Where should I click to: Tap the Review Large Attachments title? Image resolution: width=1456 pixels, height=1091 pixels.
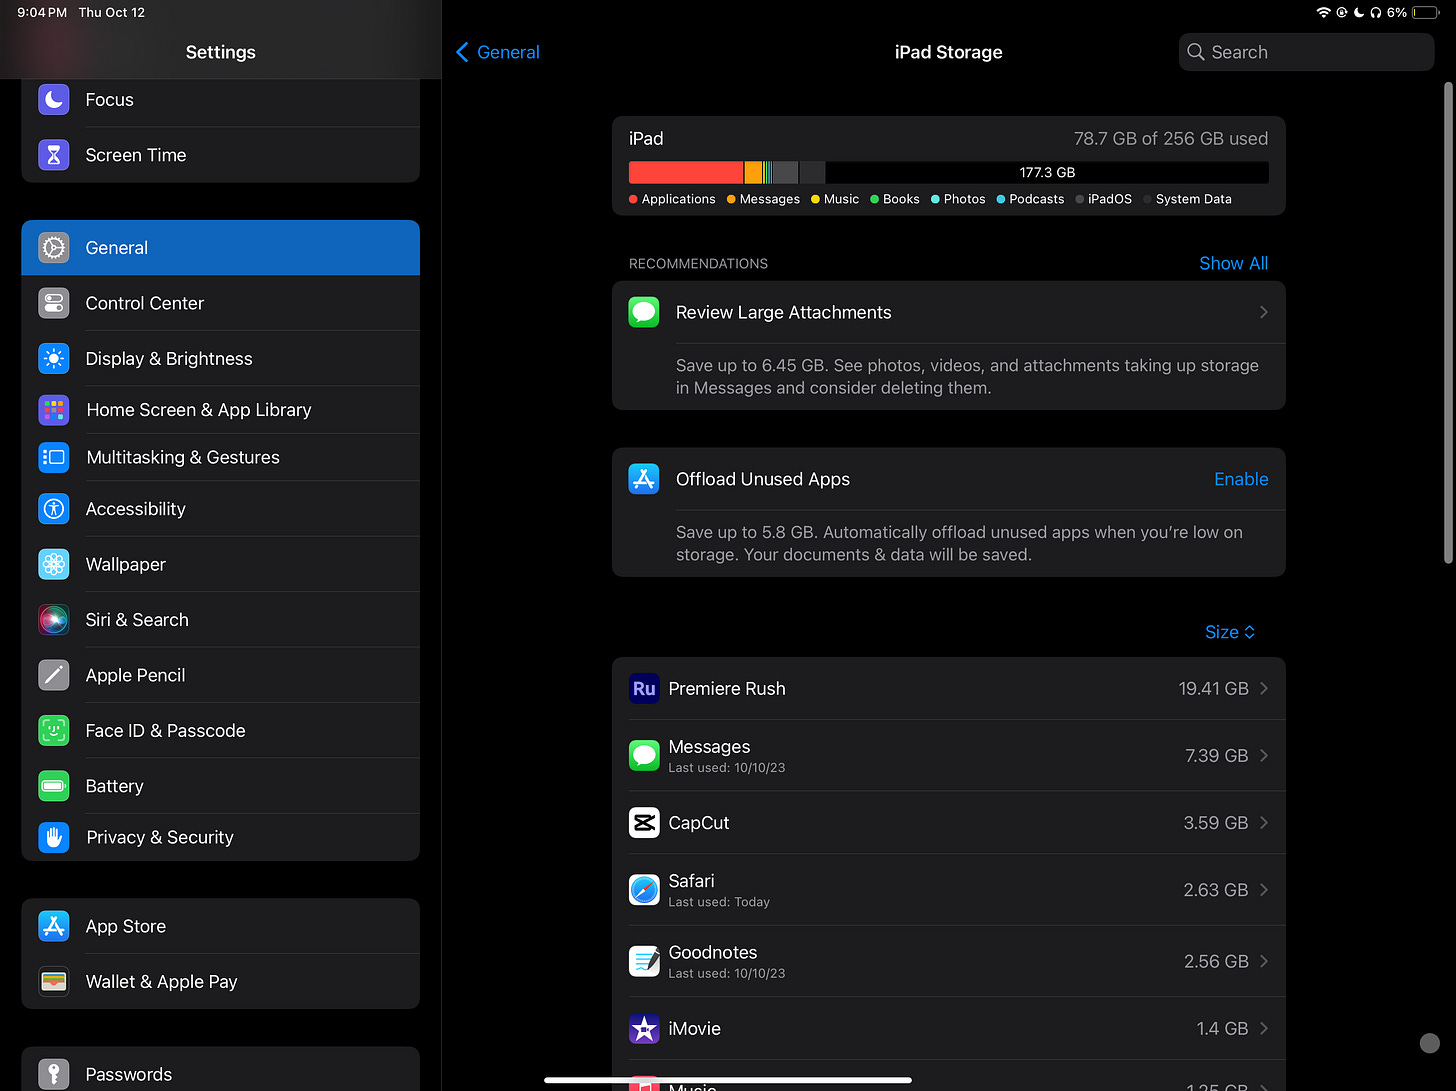click(783, 312)
